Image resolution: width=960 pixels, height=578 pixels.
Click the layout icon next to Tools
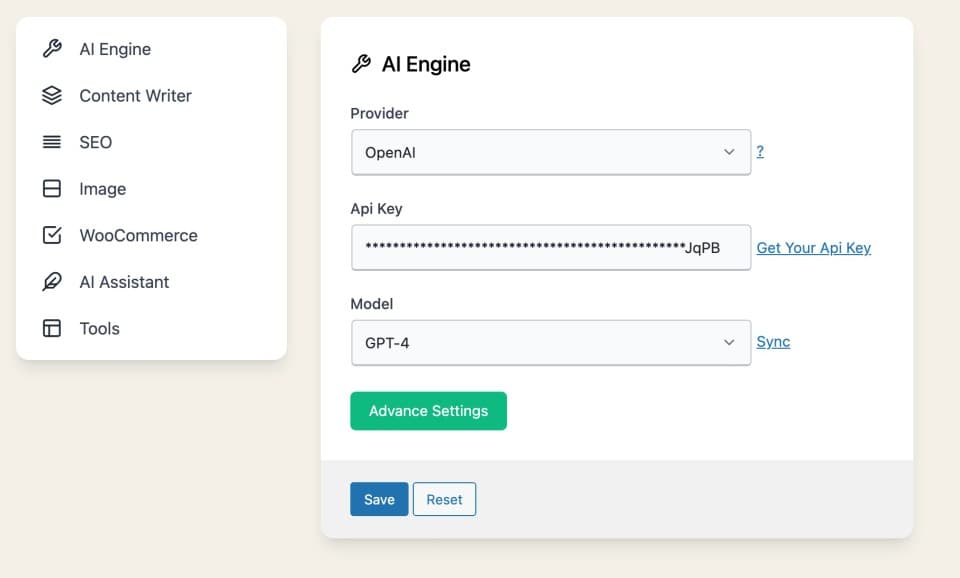coord(52,328)
